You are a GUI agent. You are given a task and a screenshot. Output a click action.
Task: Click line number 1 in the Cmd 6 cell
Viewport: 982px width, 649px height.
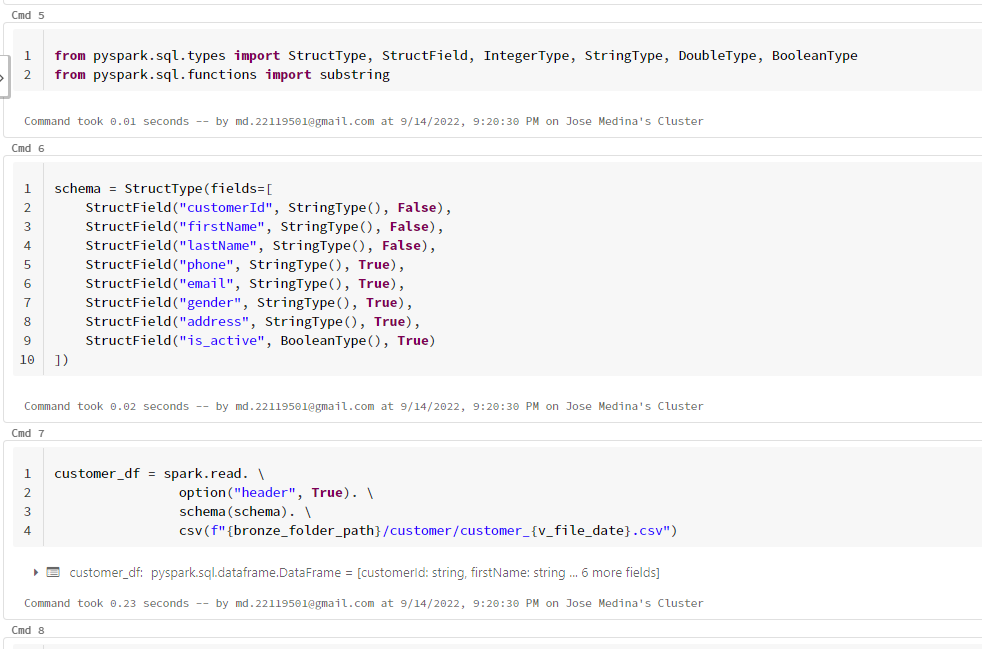[x=27, y=188]
